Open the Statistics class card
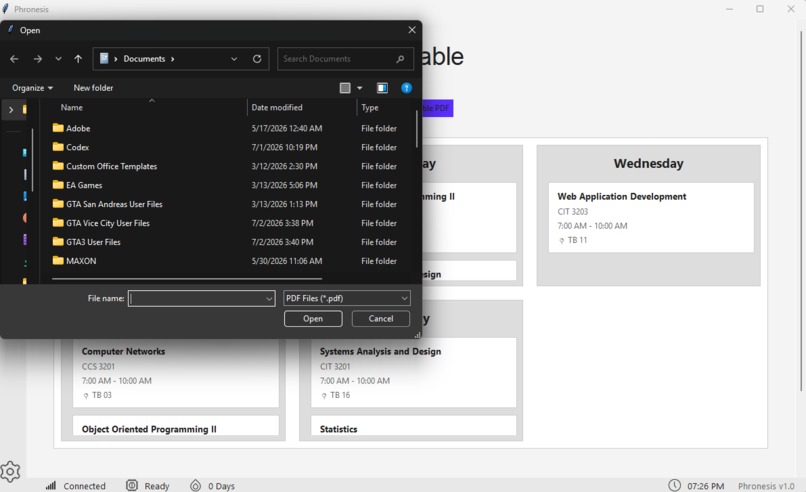This screenshot has height=492, width=806. tap(414, 426)
